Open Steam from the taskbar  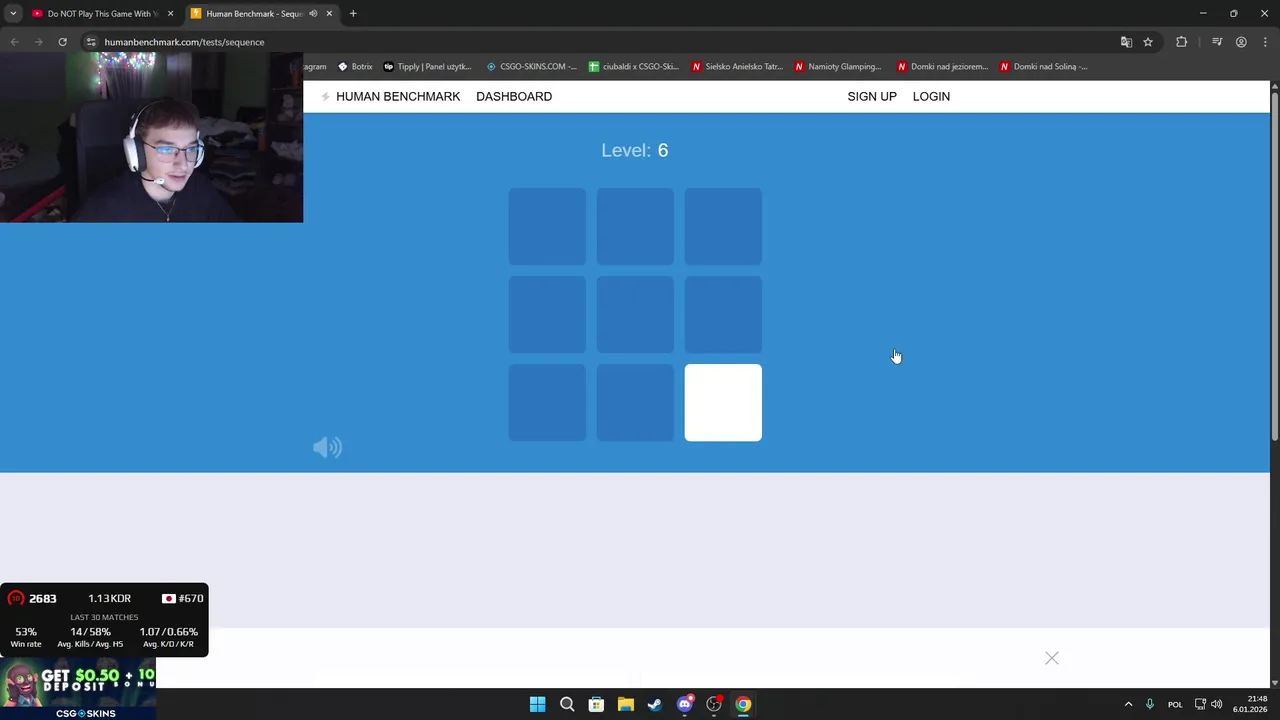(x=655, y=704)
